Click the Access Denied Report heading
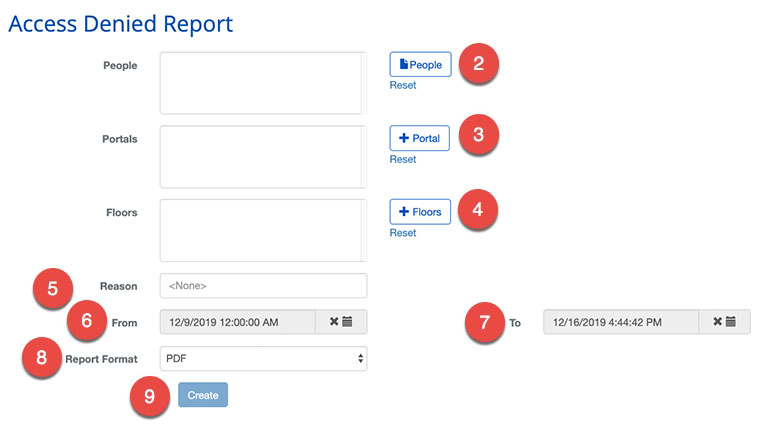The width and height of the screenshot is (769, 436). (x=121, y=24)
